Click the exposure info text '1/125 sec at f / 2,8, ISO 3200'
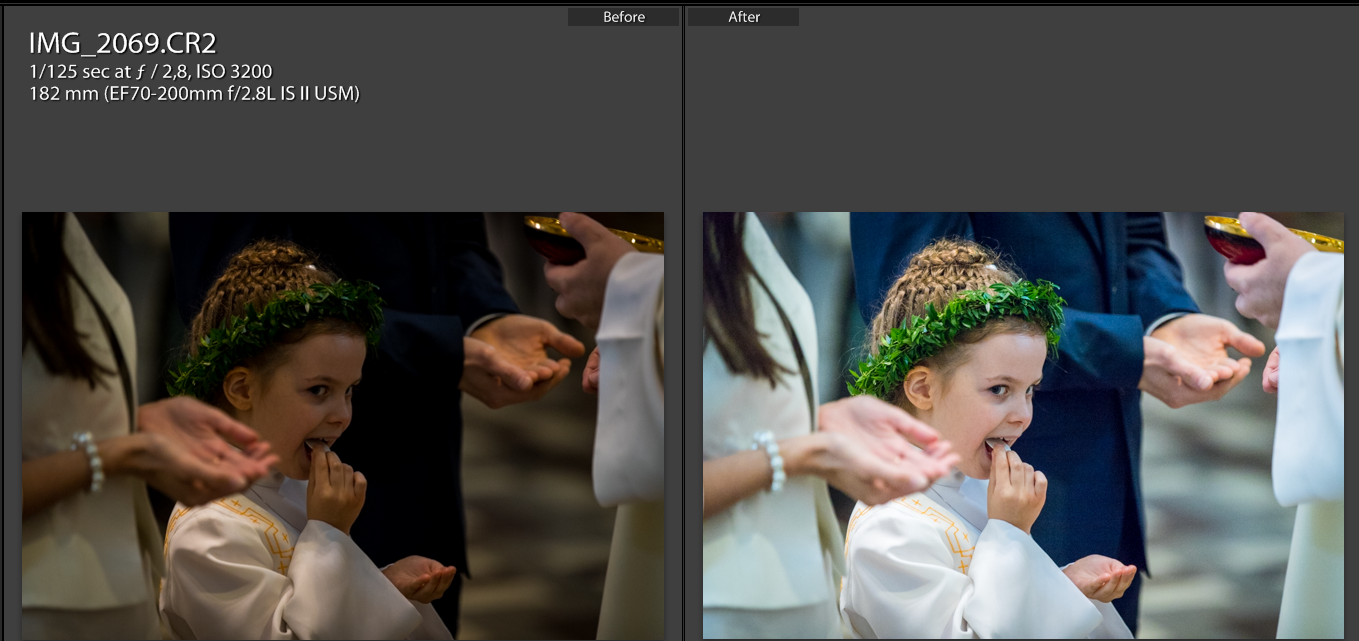The image size is (1359, 641). [x=151, y=72]
